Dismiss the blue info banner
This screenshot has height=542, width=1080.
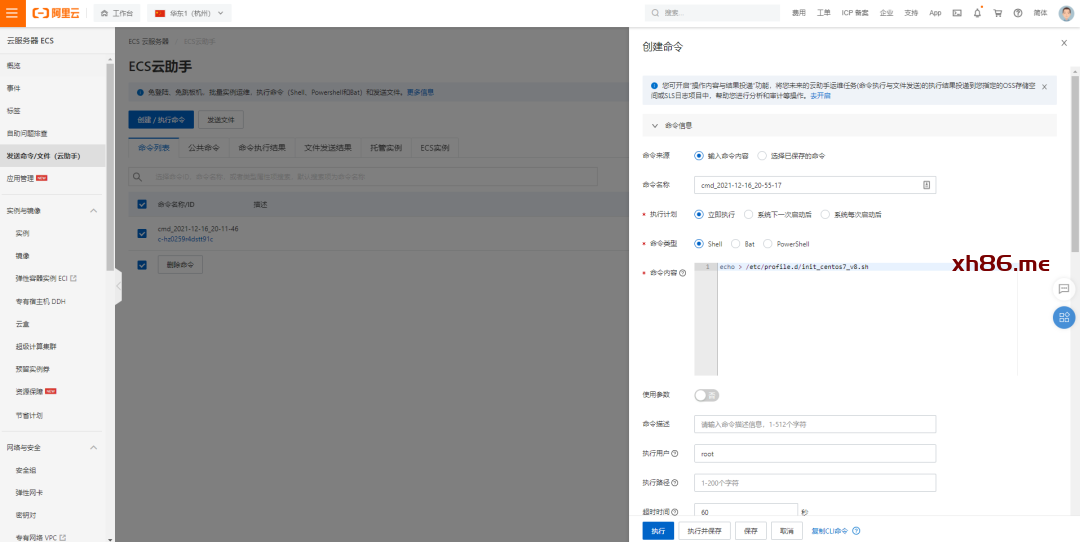(1044, 87)
